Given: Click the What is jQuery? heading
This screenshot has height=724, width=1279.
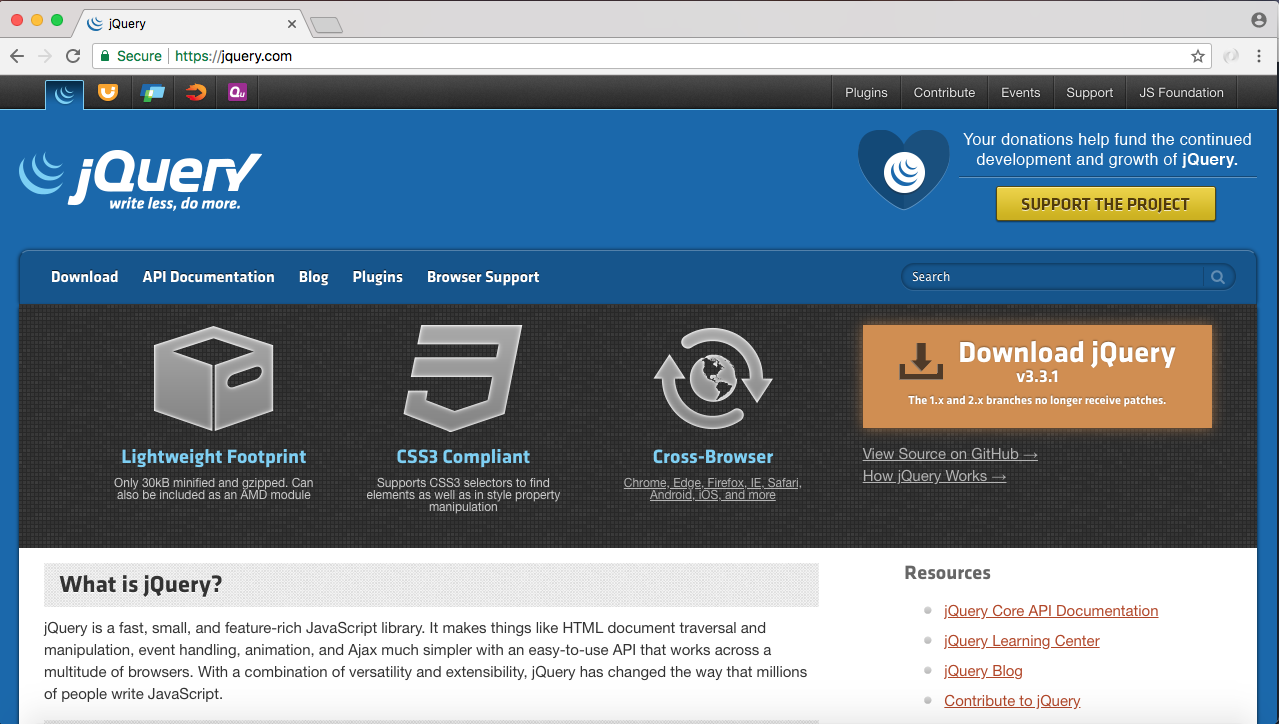Looking at the screenshot, I should (141, 584).
